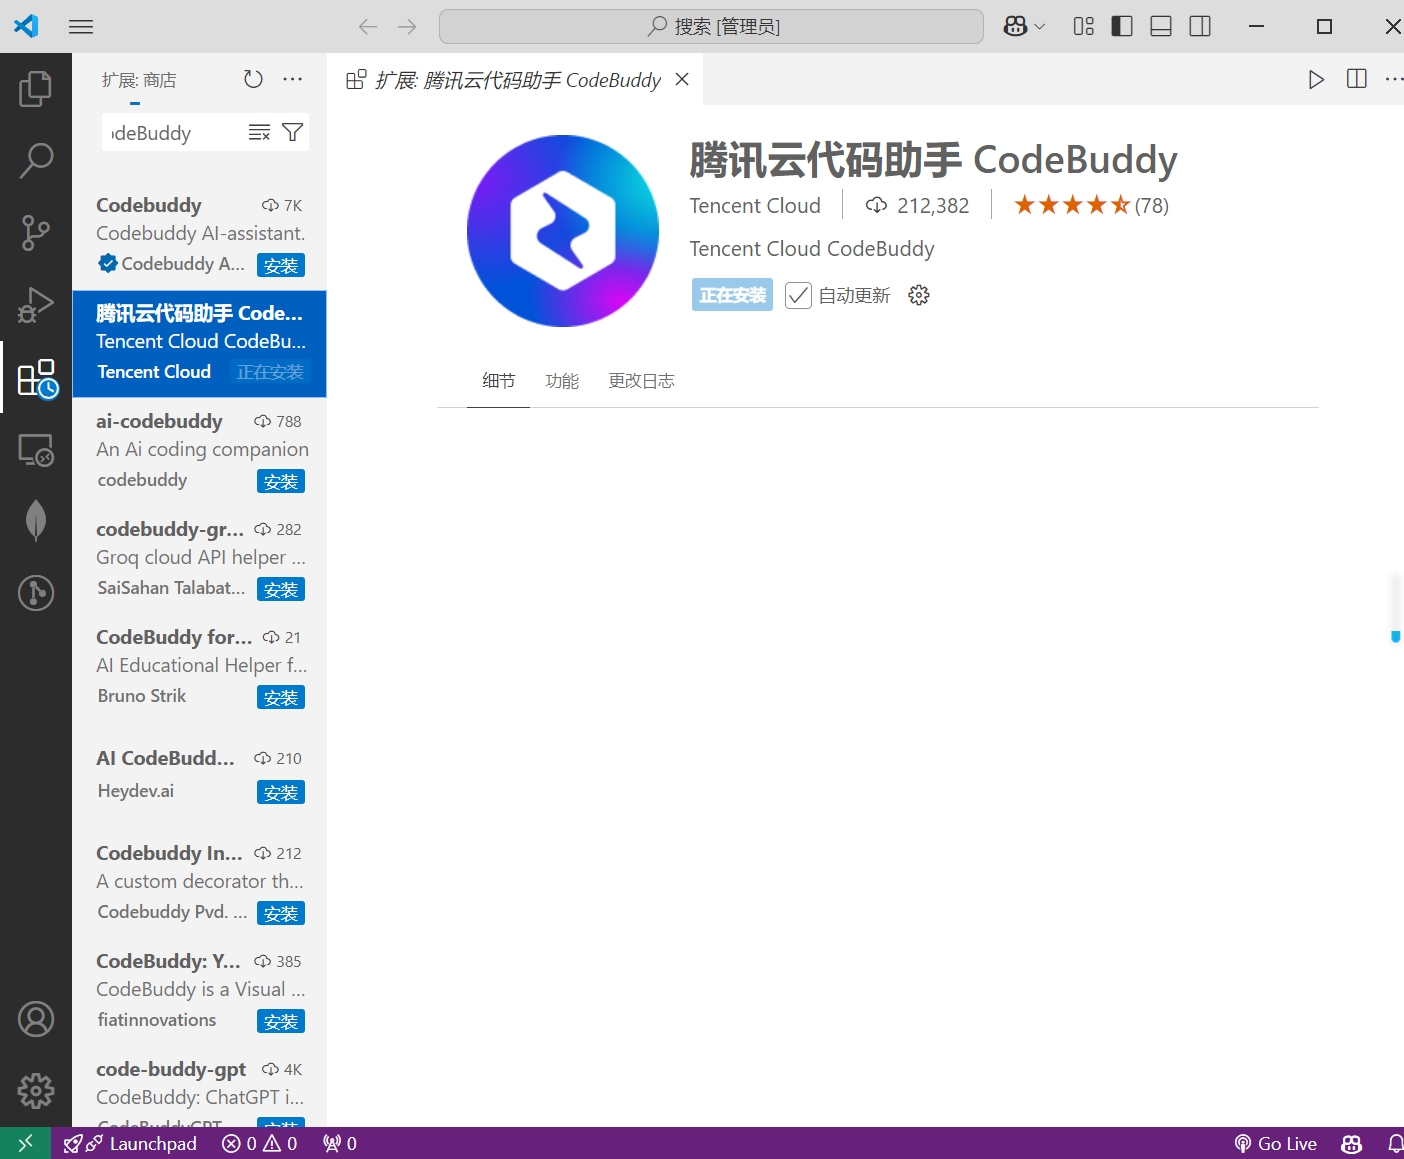Install the Heydev.ai AI CodeBuddy extension
The width and height of the screenshot is (1404, 1159).
click(x=281, y=792)
